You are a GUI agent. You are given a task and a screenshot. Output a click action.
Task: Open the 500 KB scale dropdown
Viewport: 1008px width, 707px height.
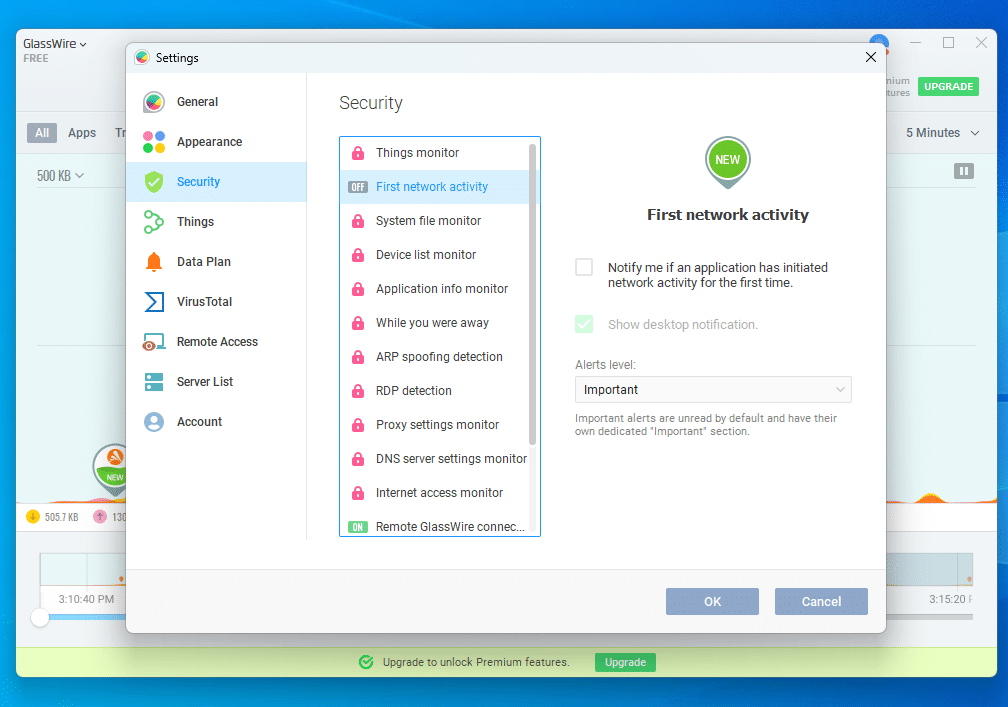point(60,176)
